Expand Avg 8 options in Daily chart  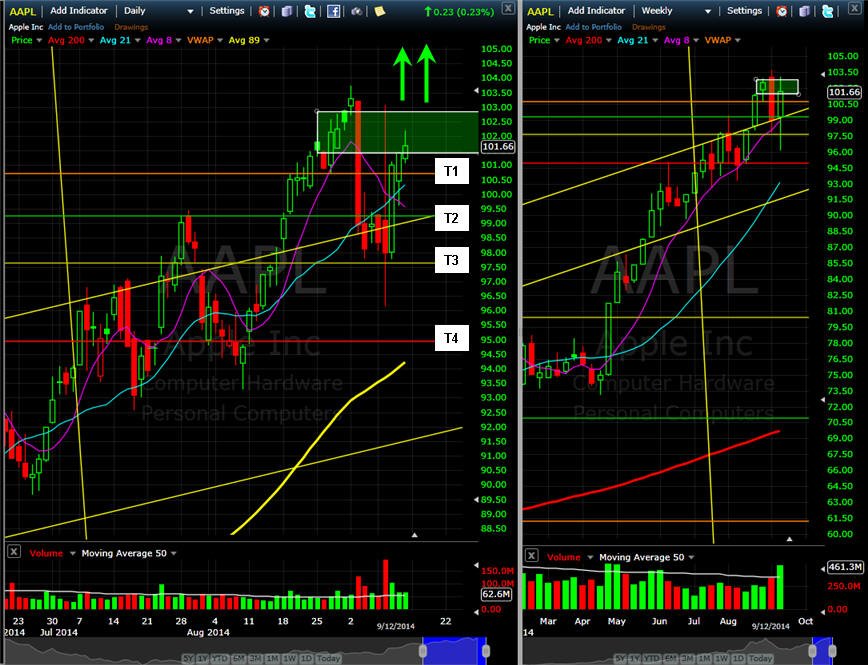(x=178, y=40)
